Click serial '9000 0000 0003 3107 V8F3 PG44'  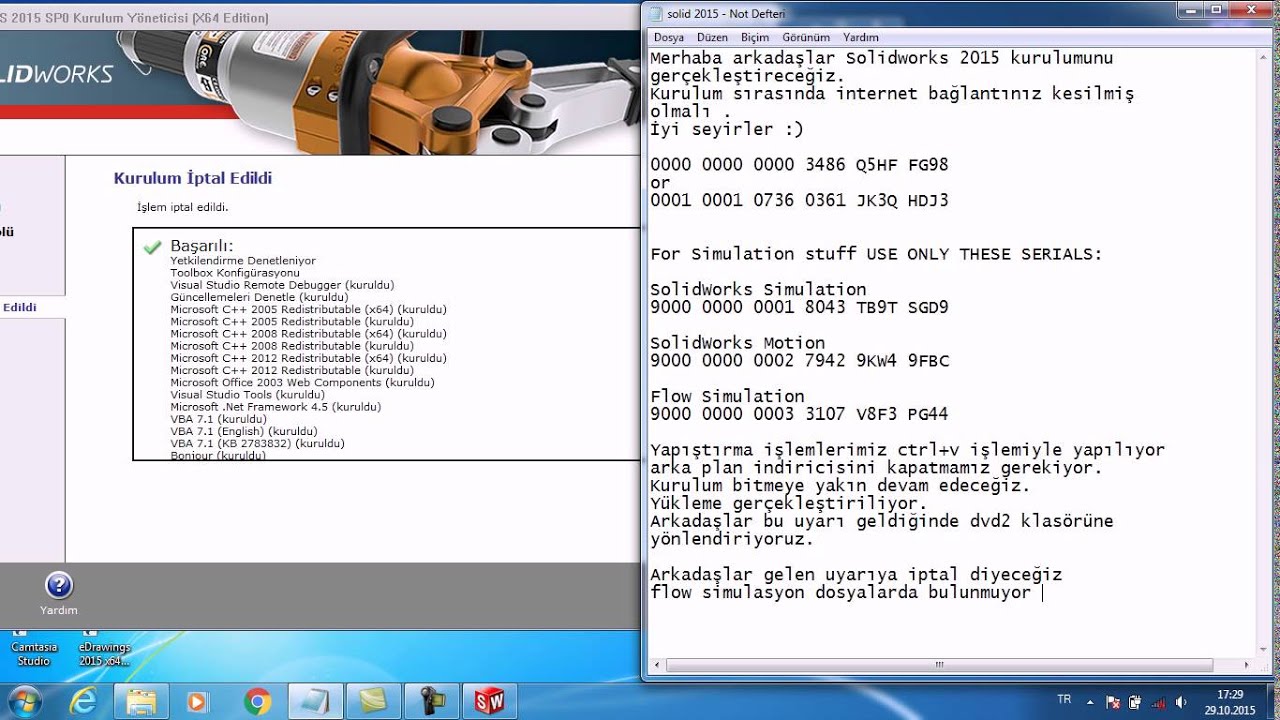tap(799, 414)
